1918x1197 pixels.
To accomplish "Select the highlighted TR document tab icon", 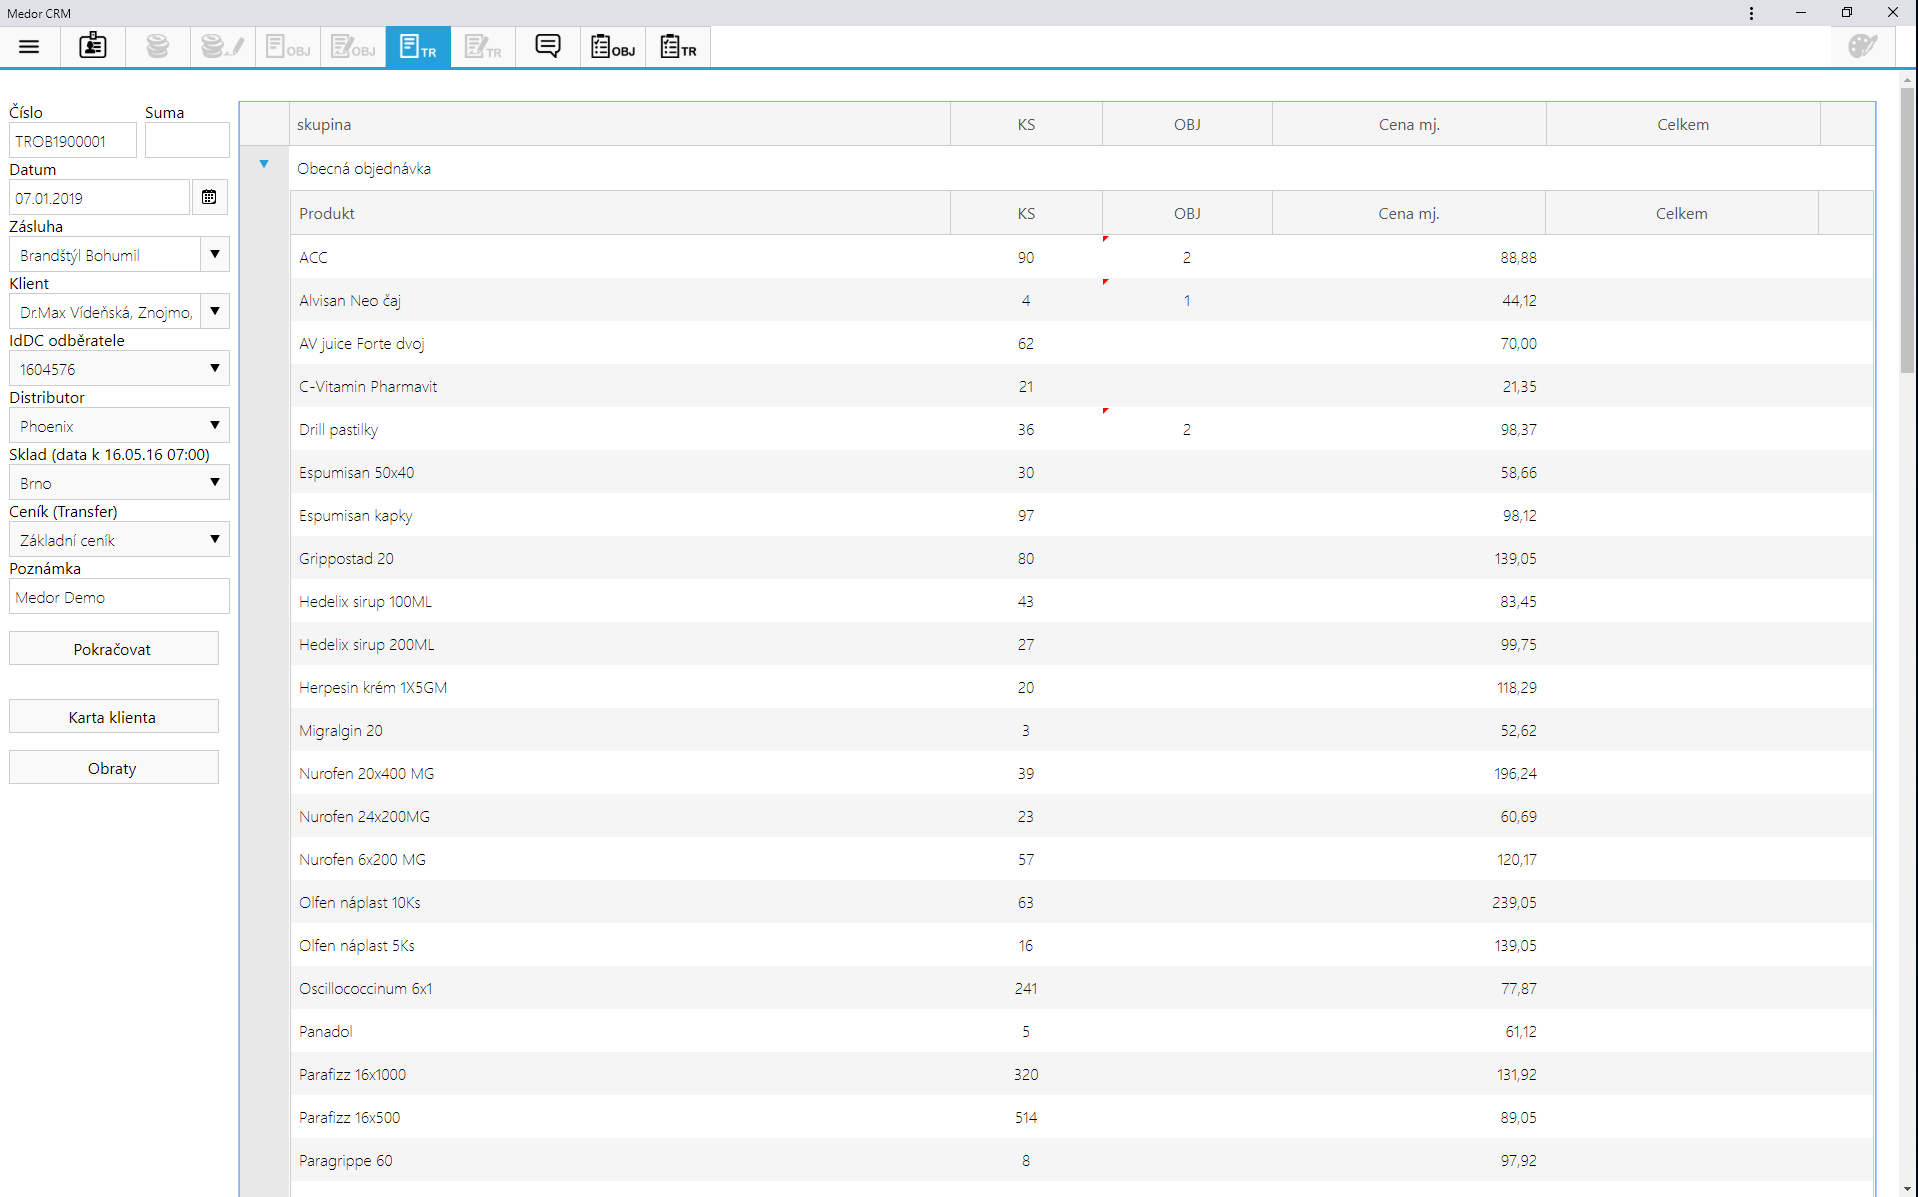I will (418, 46).
